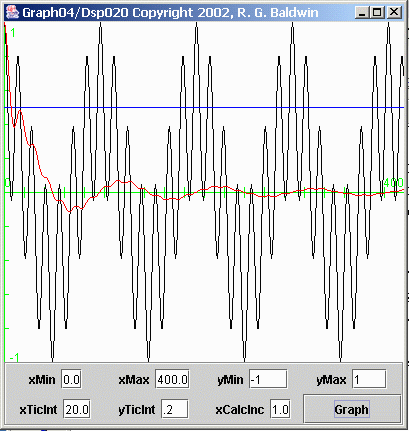Viewport: 409px width, 431px height.
Task: Click the Java application icon in title bar
Action: click(12, 13)
